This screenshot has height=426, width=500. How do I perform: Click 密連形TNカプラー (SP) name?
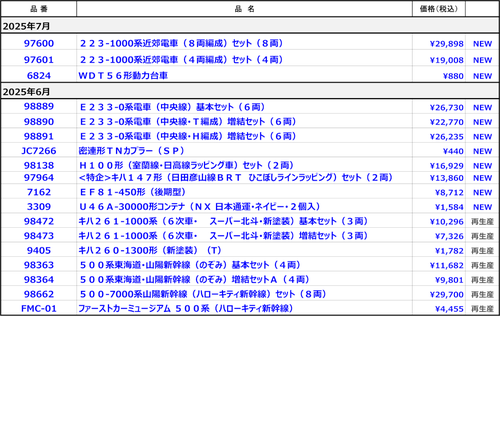[x=131, y=151]
